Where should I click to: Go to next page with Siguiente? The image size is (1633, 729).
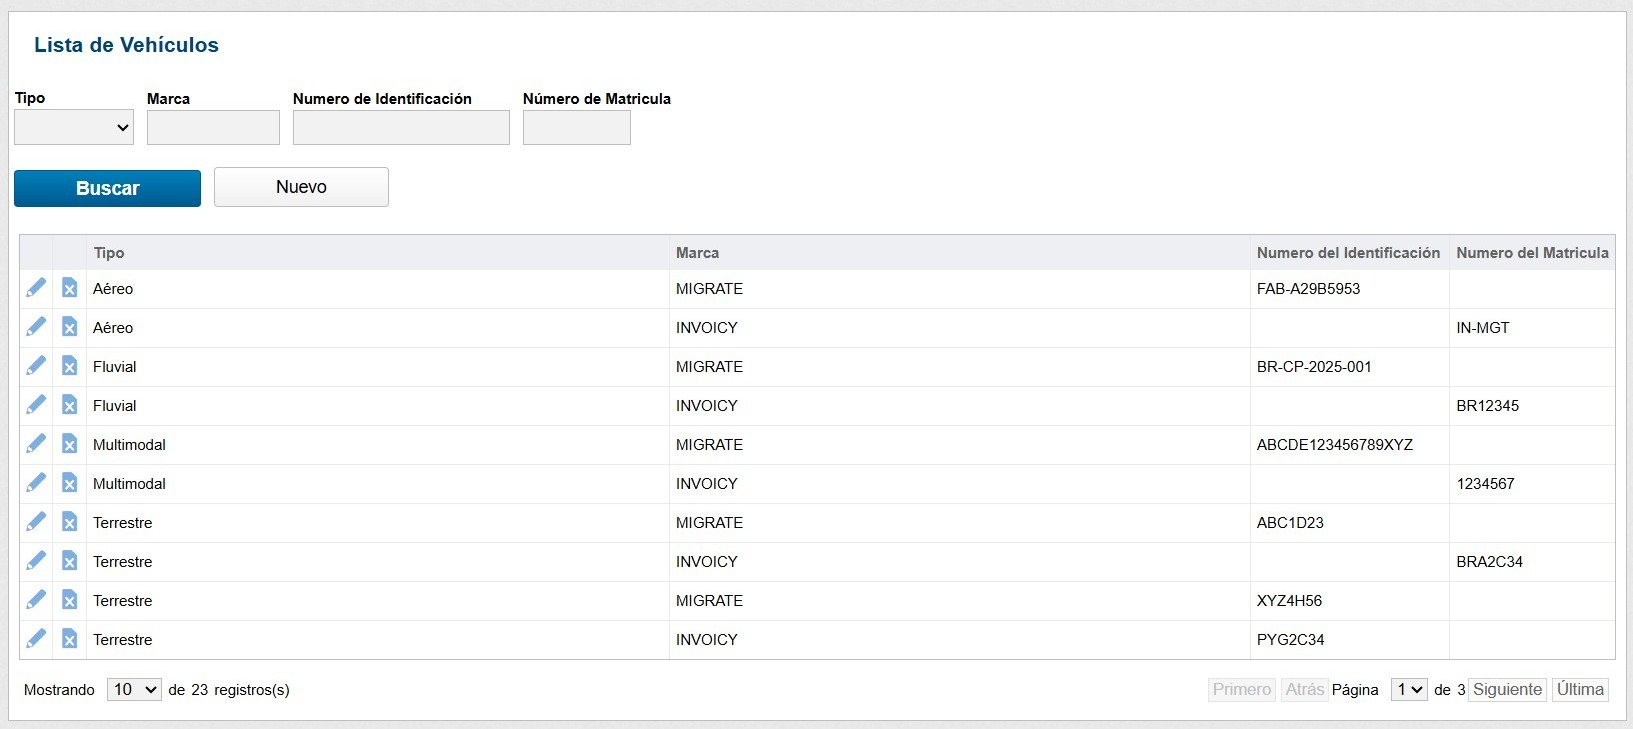click(x=1507, y=689)
